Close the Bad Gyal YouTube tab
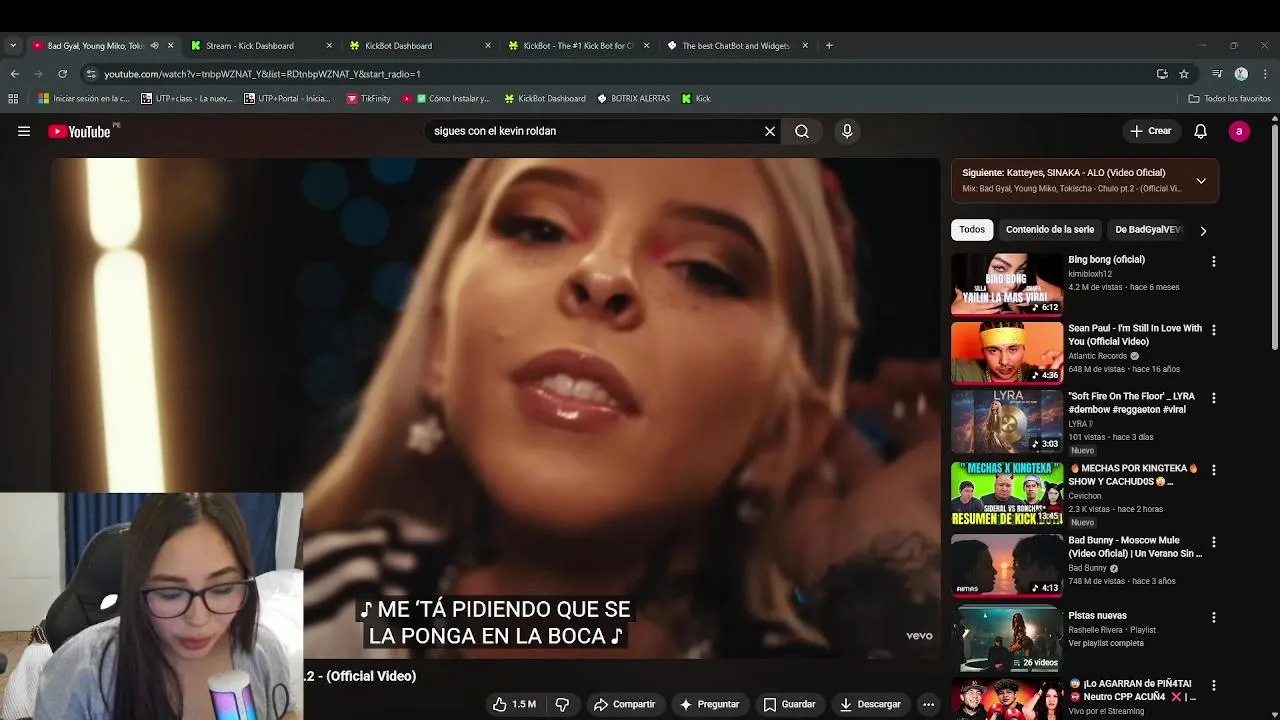The image size is (1280, 720). point(170,45)
